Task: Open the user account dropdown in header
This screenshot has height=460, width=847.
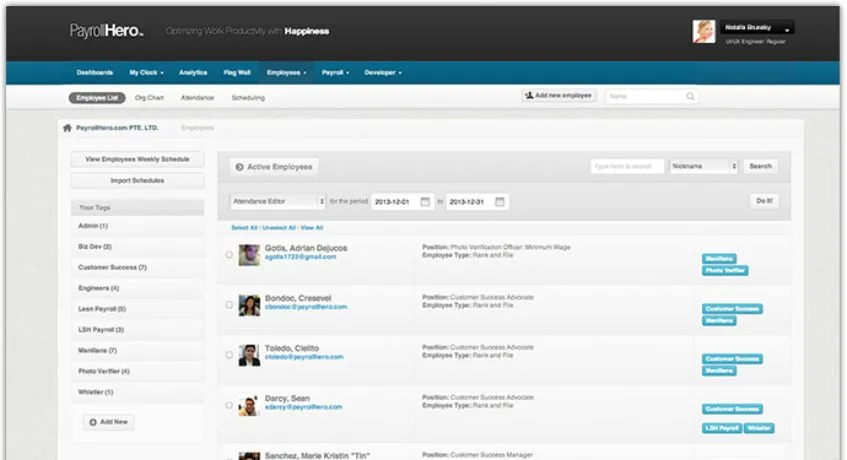Action: (757, 28)
